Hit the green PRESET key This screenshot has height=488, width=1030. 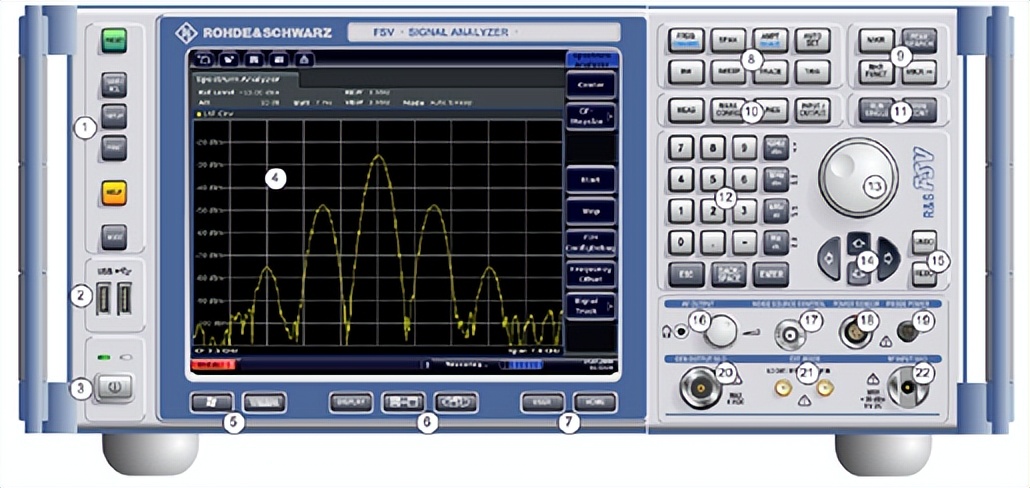114,41
